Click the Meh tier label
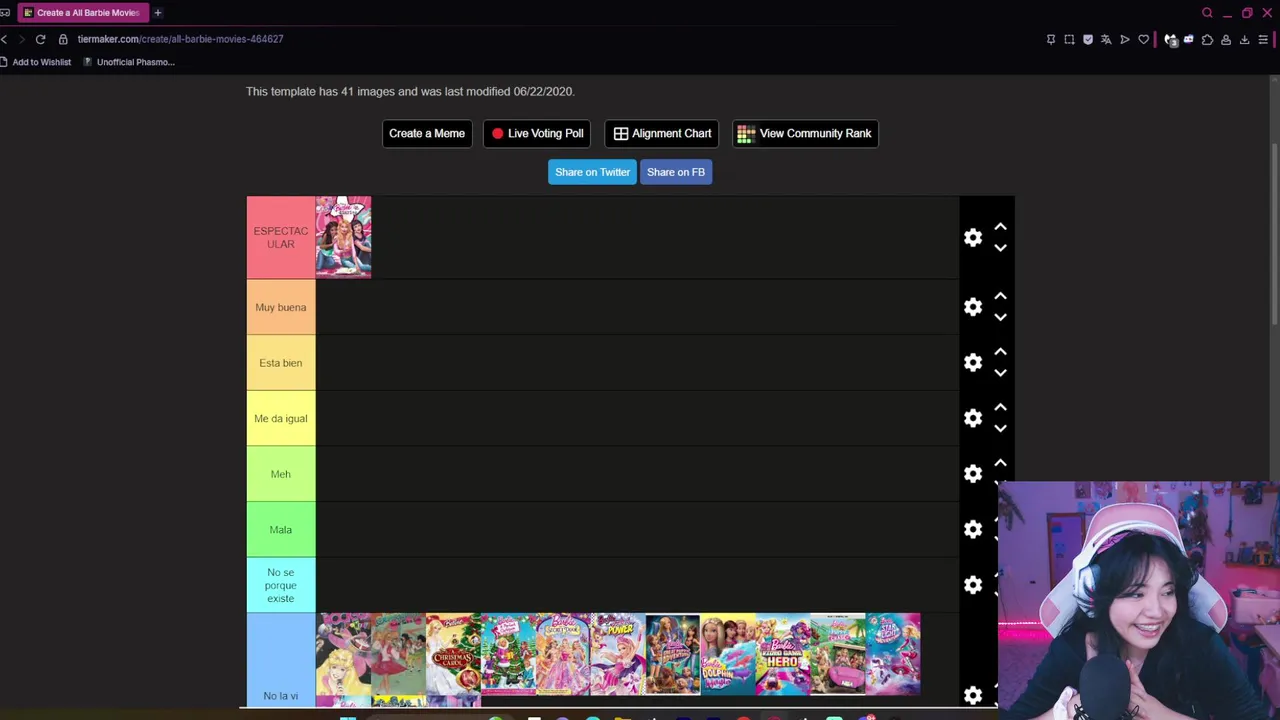1280x720 pixels. (281, 474)
